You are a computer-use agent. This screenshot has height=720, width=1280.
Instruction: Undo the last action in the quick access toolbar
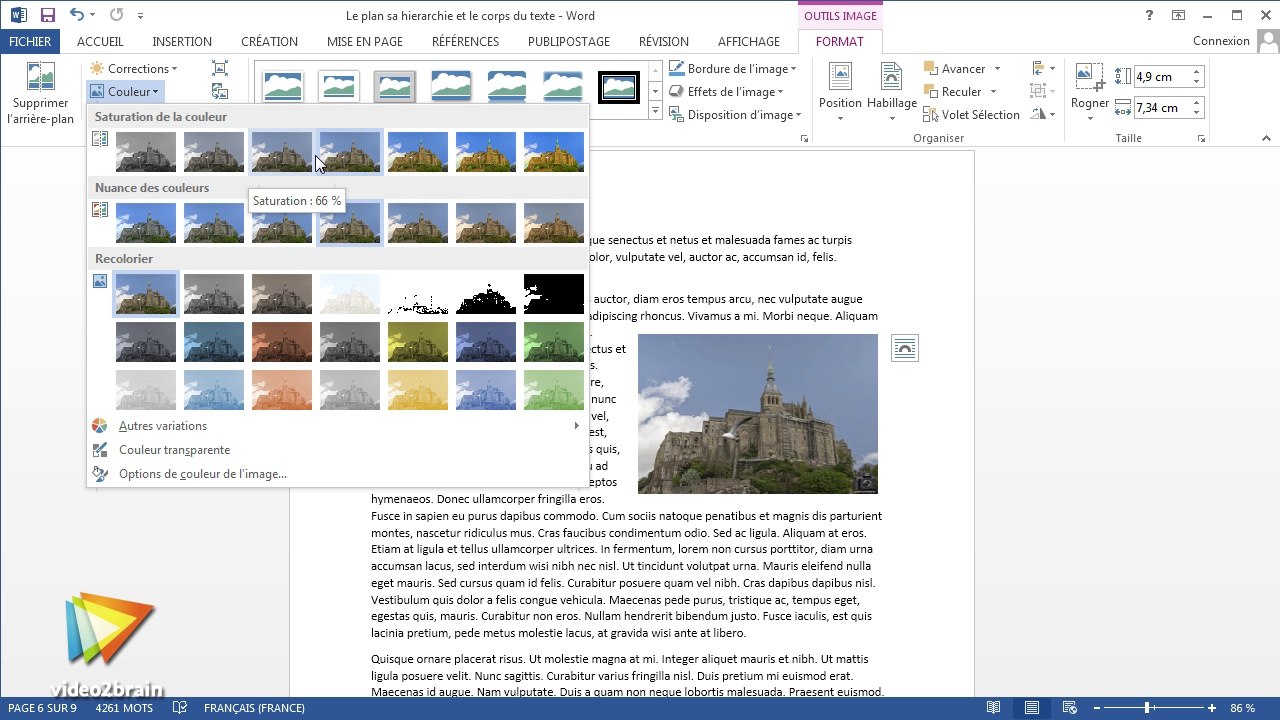(77, 15)
